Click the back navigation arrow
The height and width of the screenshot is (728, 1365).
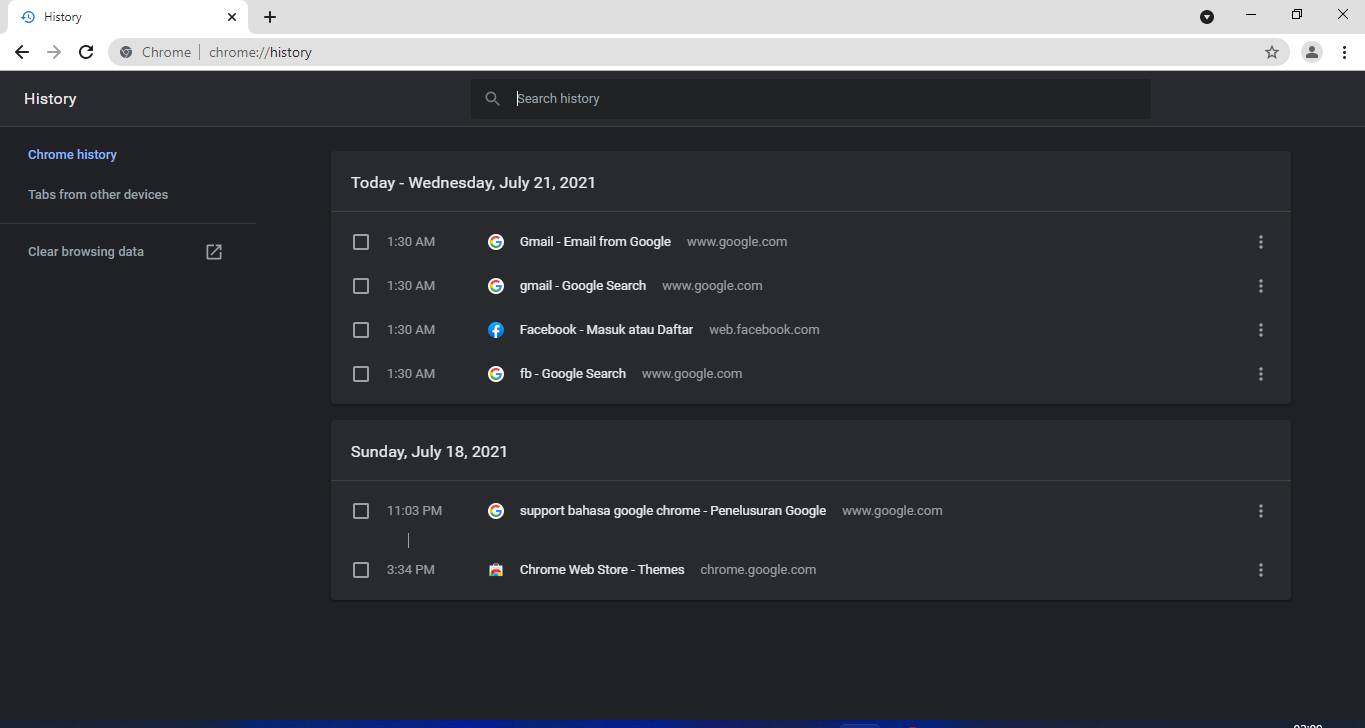pos(22,52)
